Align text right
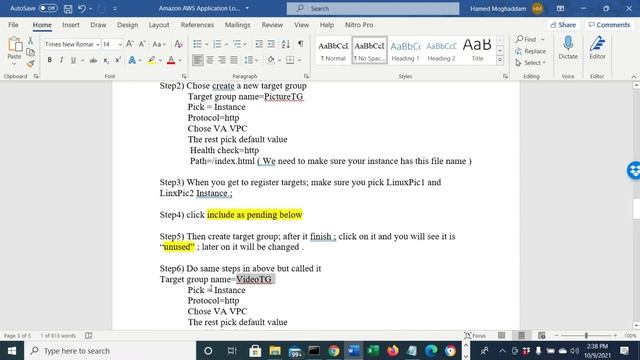Image resolution: width=640 pixels, height=360 pixels. [222, 60]
